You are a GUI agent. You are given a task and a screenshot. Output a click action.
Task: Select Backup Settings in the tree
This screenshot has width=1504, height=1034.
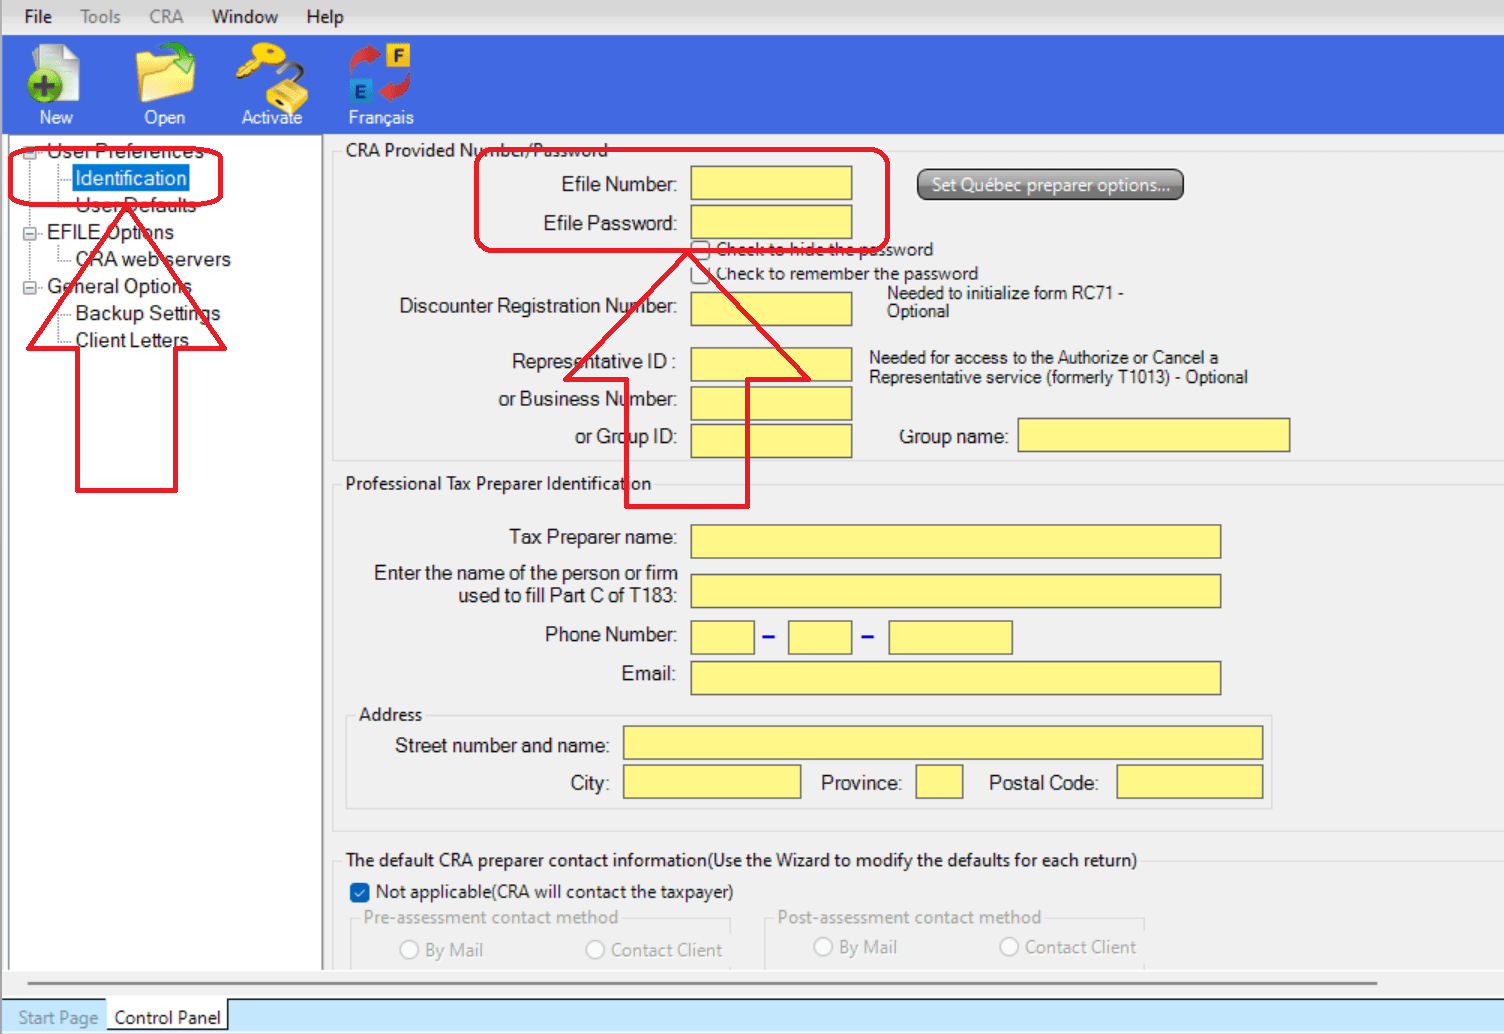pos(148,313)
